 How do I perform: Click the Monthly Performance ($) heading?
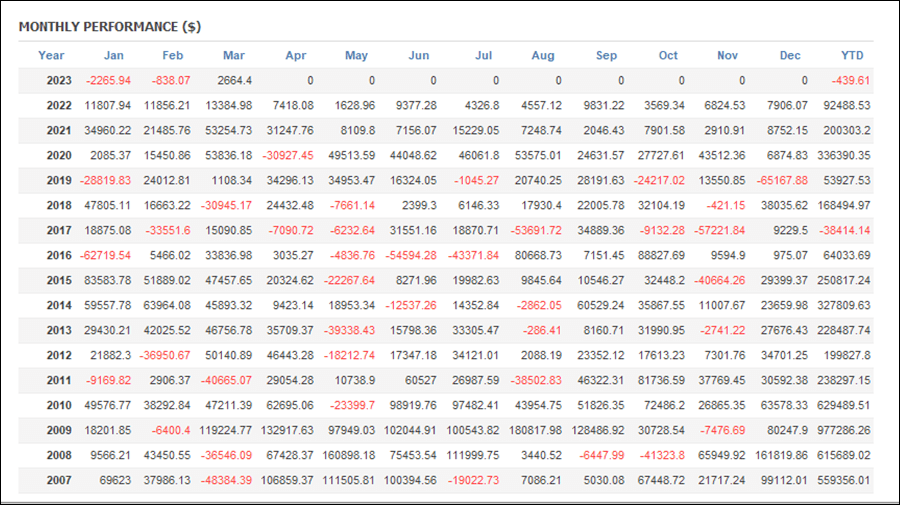[110, 27]
